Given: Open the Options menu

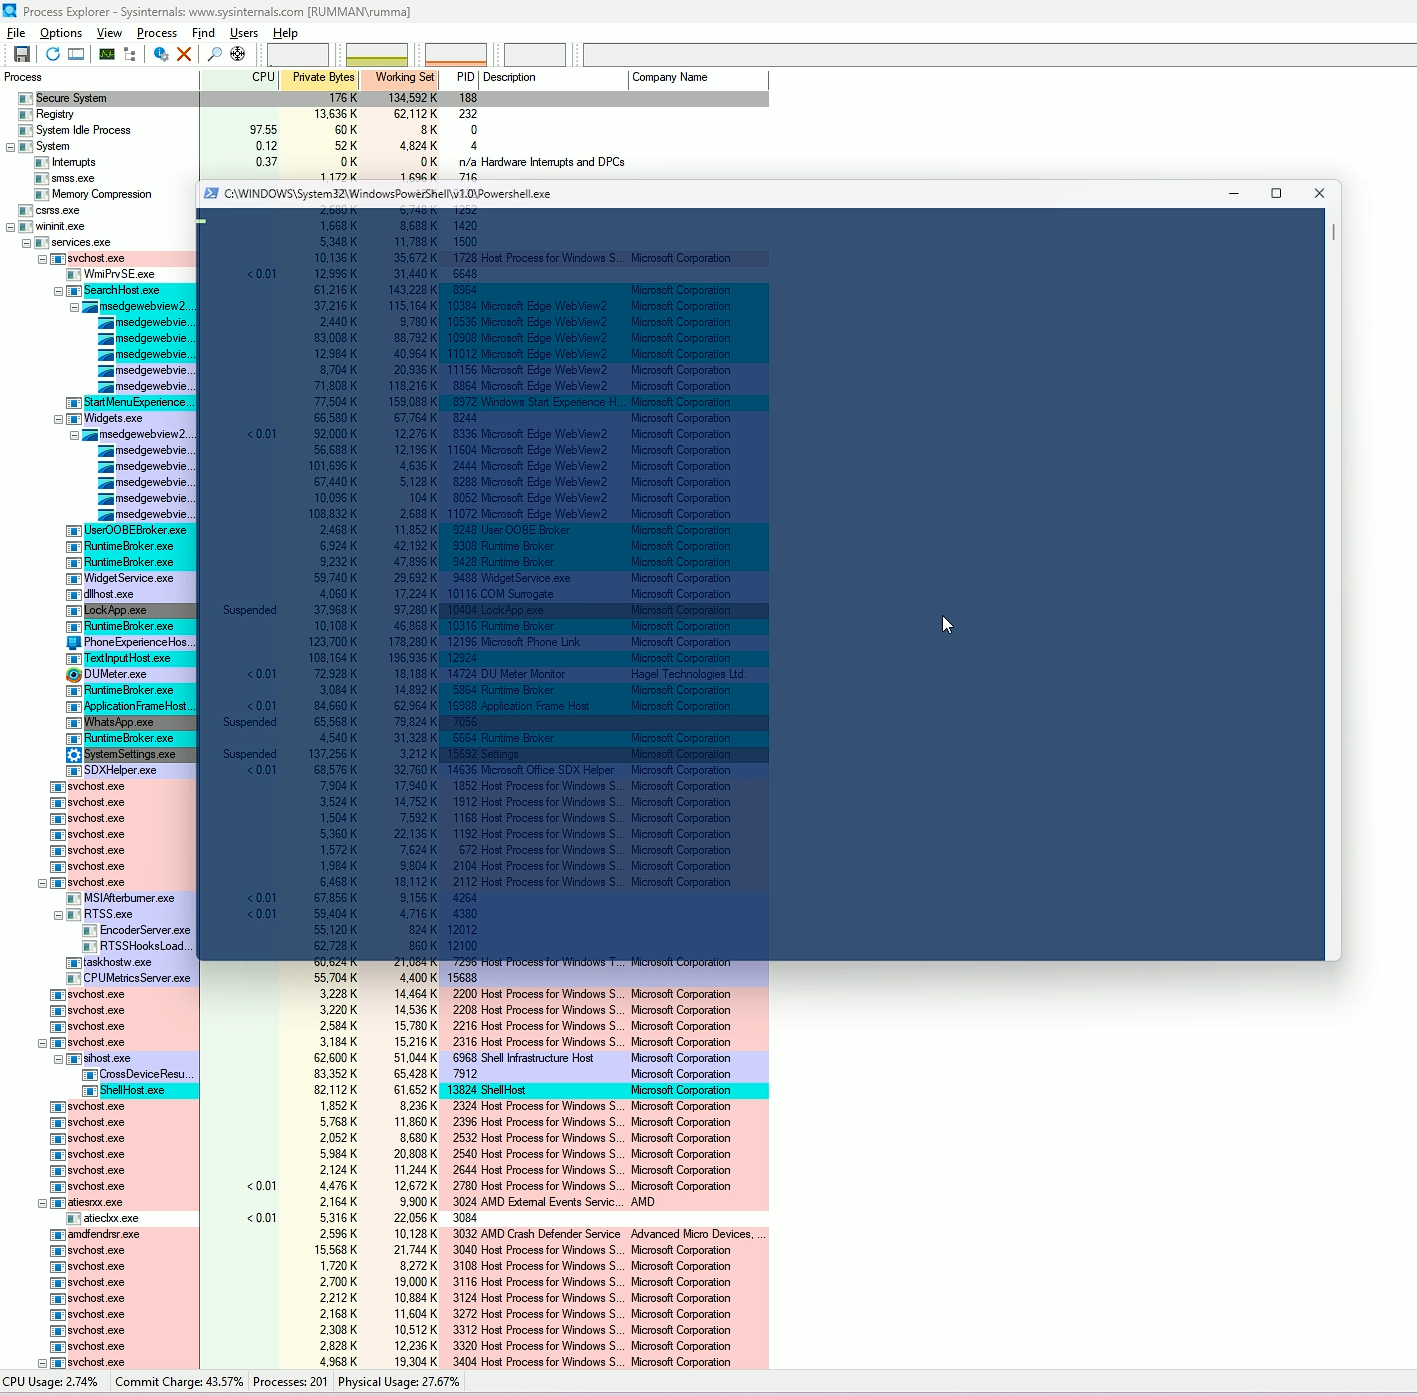Looking at the screenshot, I should pos(61,33).
